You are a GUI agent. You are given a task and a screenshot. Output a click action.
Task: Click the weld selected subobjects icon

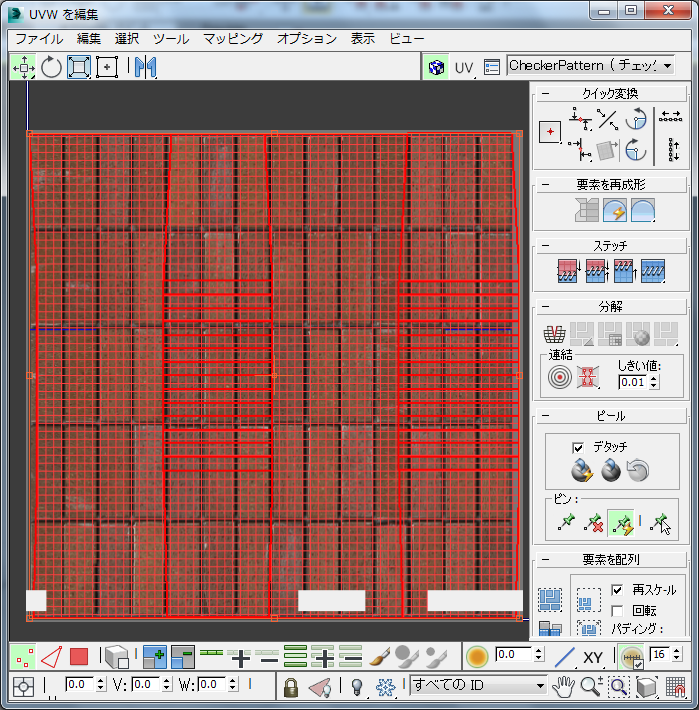pyautogui.click(x=588, y=377)
